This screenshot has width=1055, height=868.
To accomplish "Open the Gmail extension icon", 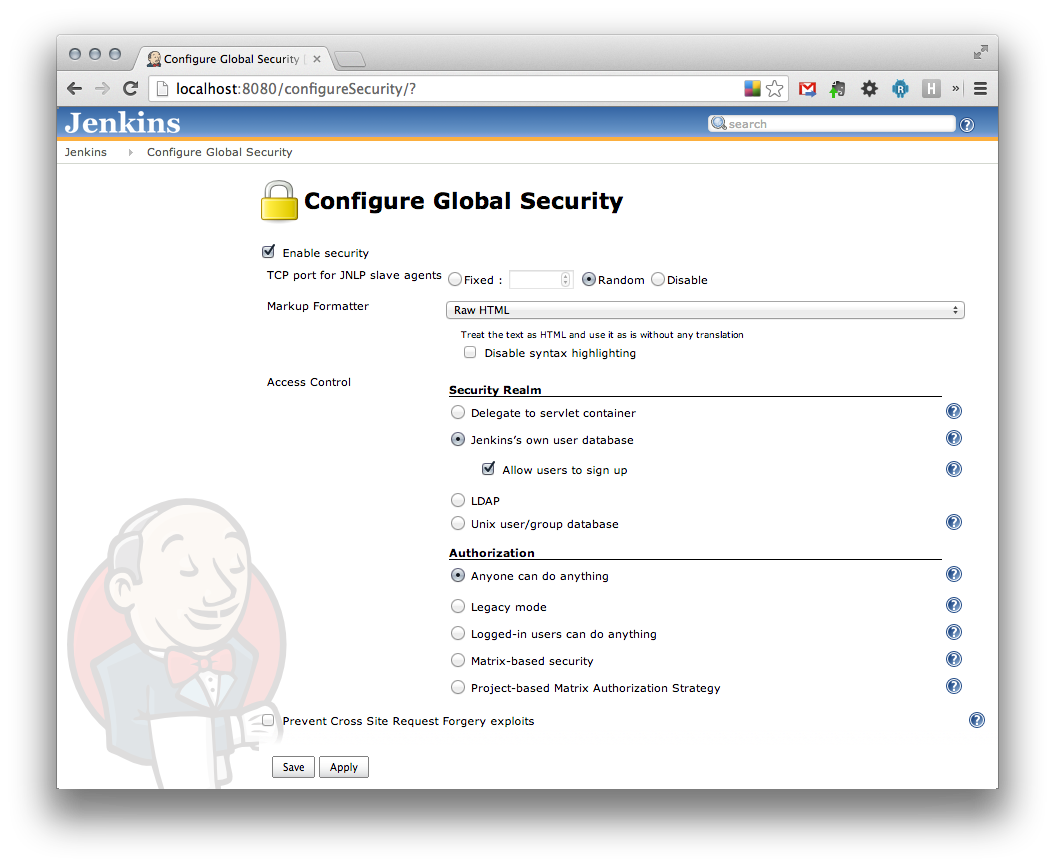I will tap(807, 89).
